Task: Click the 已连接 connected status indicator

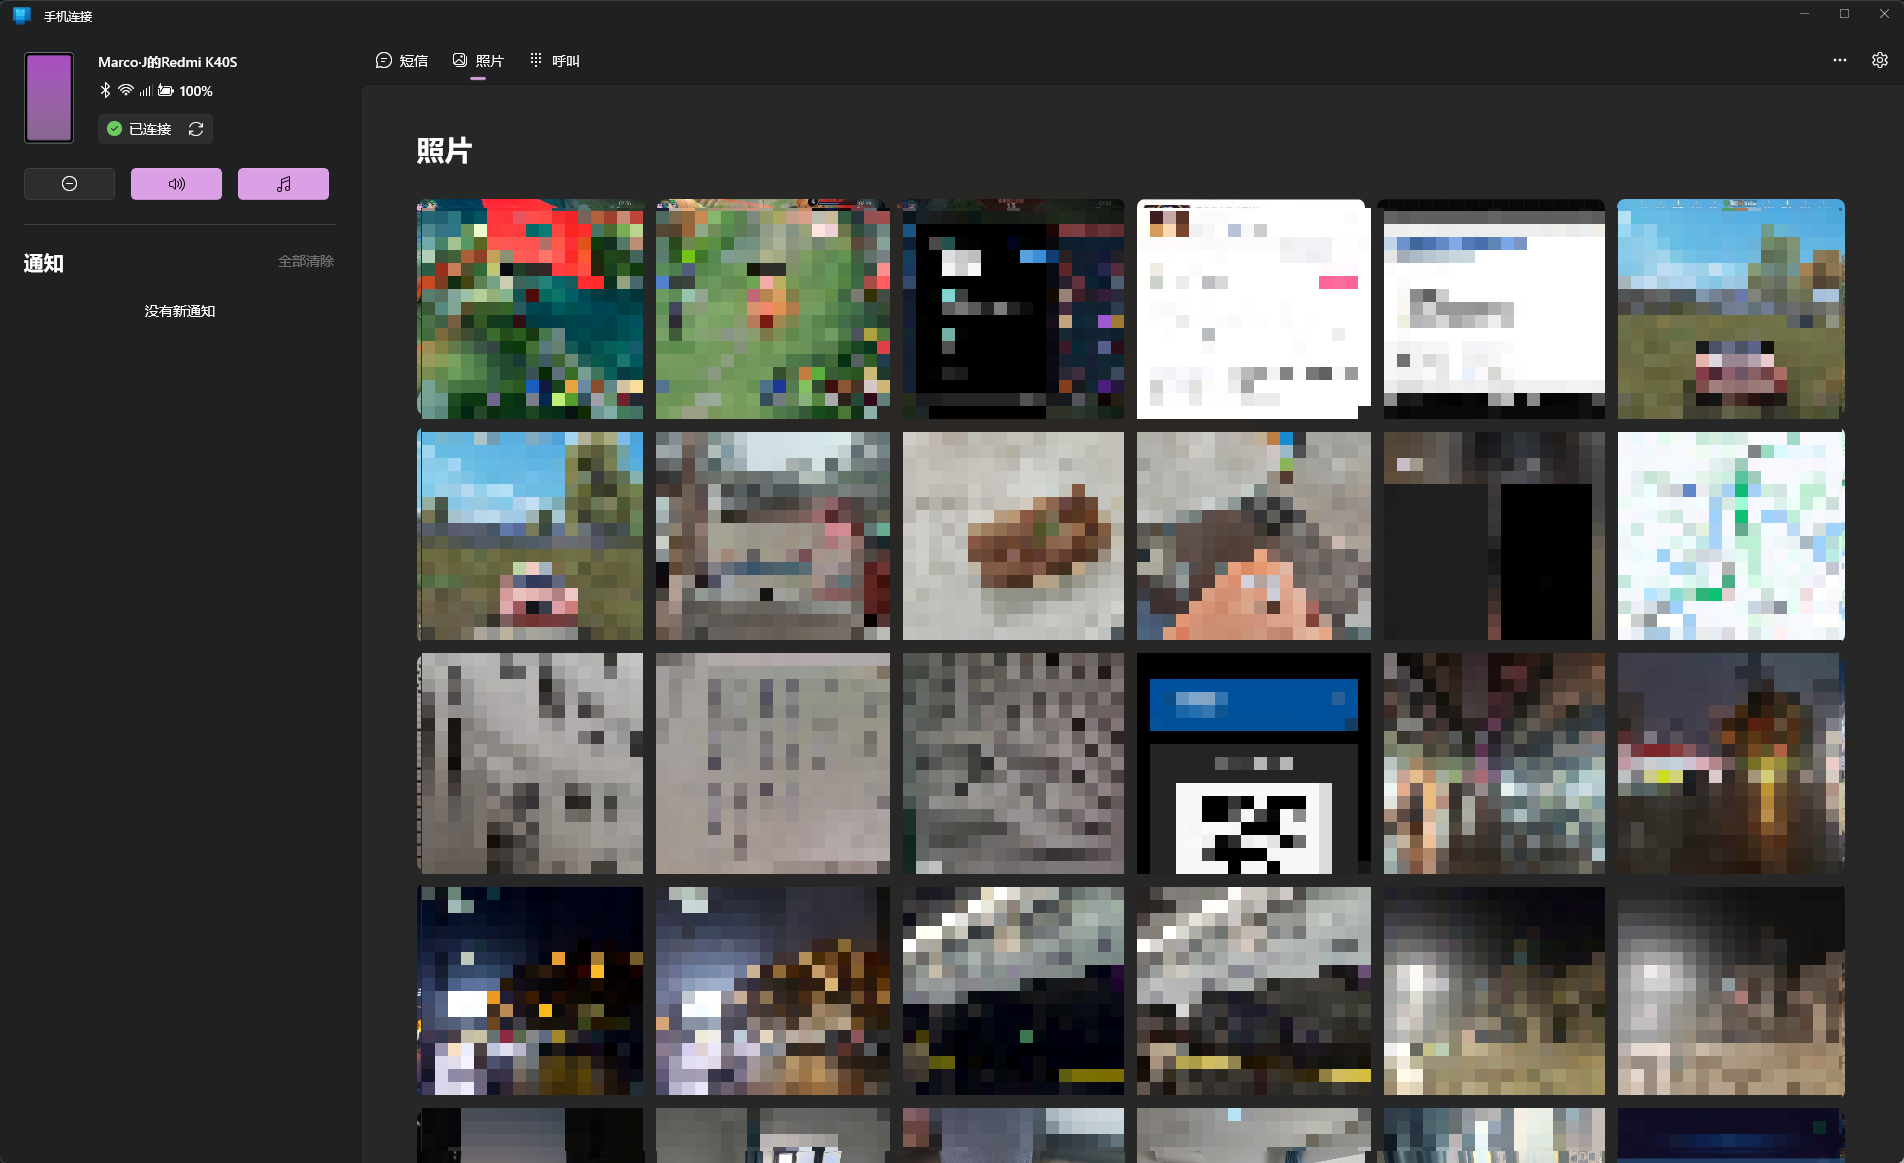Action: pyautogui.click(x=139, y=129)
